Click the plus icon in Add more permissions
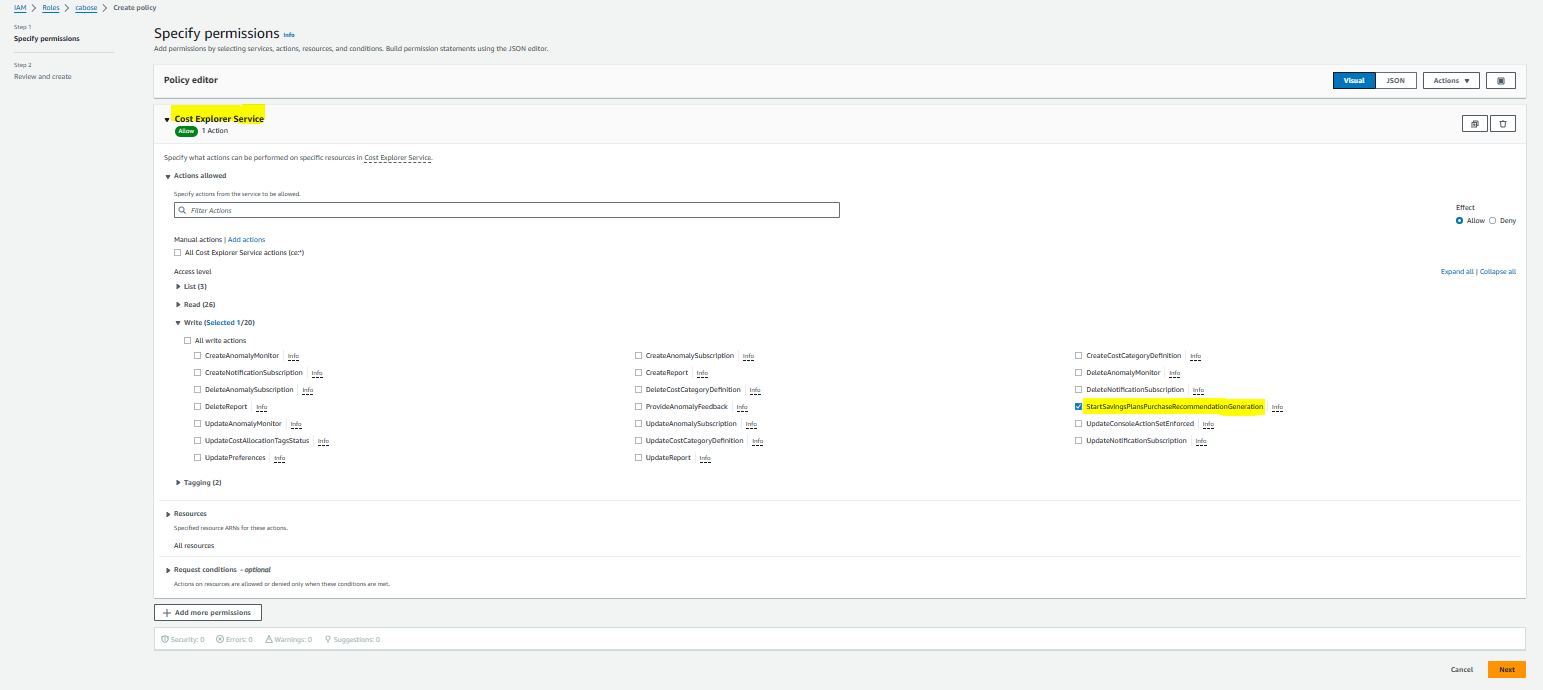The image size is (1543, 690). 167,612
